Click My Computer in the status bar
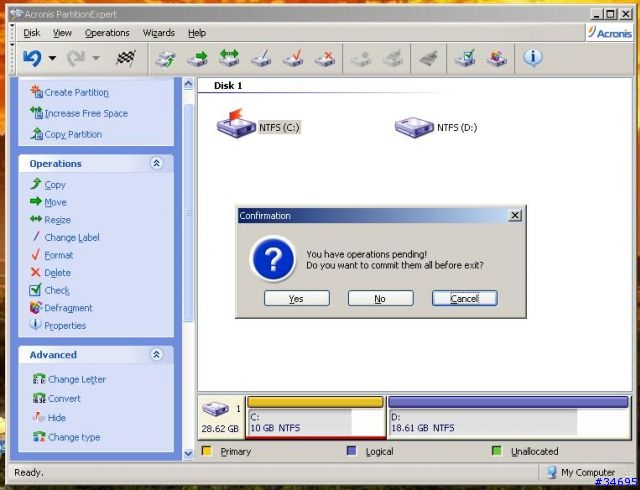This screenshot has width=640, height=490. 581,472
